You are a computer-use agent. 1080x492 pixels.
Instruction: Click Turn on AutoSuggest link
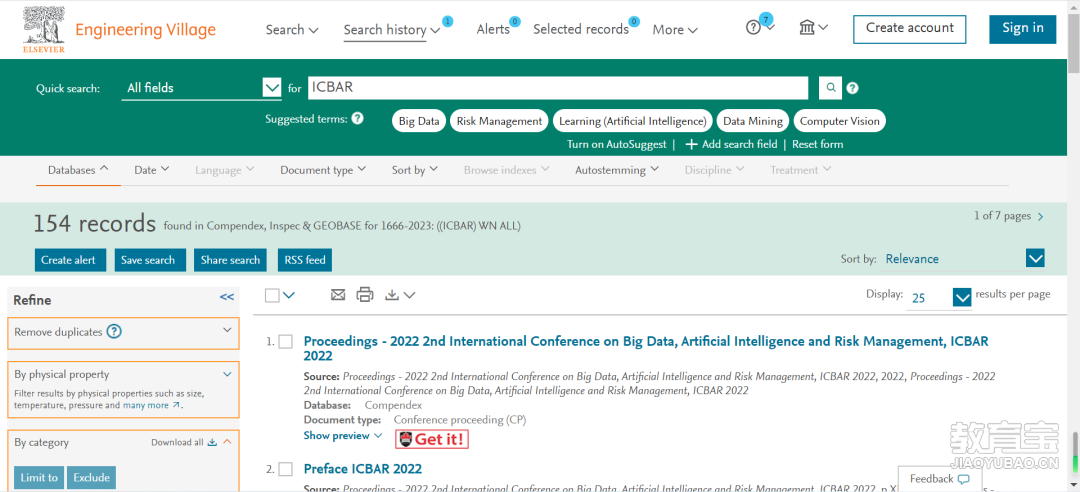point(616,145)
